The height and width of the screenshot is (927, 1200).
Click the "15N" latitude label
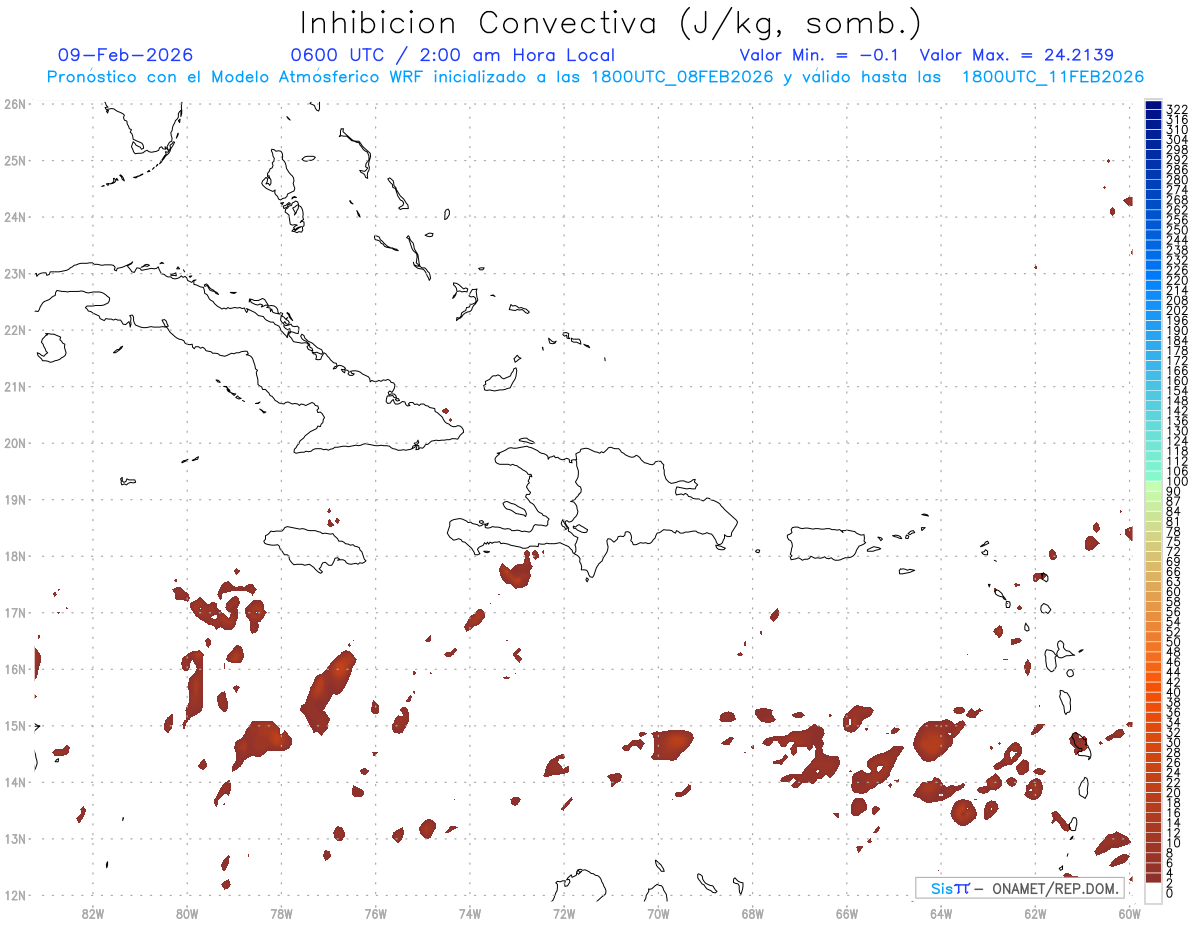coord(15,725)
